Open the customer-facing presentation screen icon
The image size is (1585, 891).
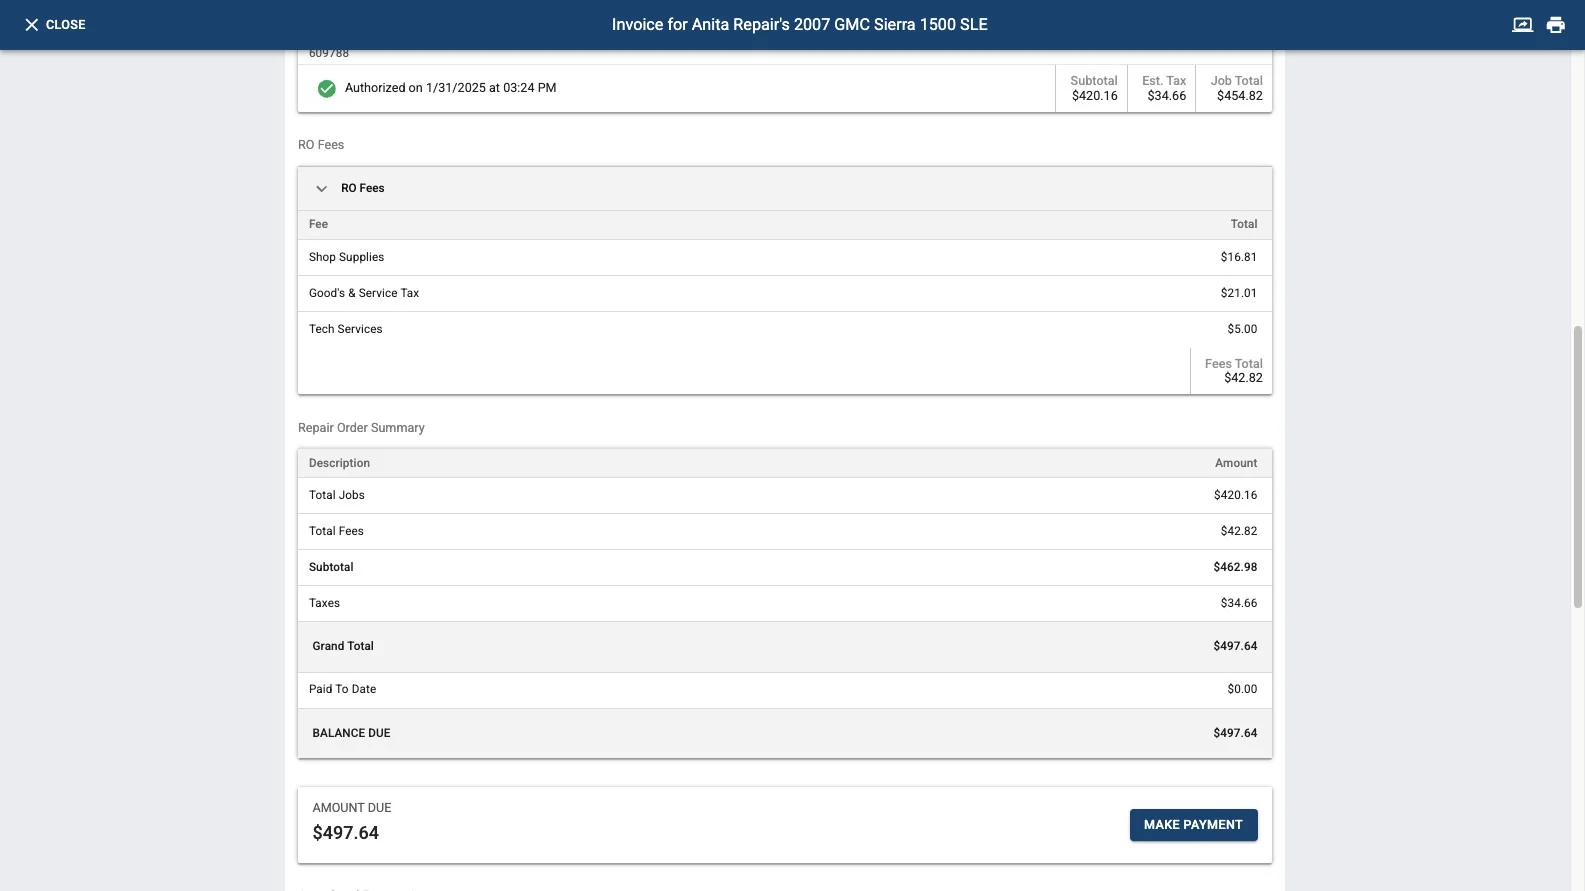click(1522, 25)
